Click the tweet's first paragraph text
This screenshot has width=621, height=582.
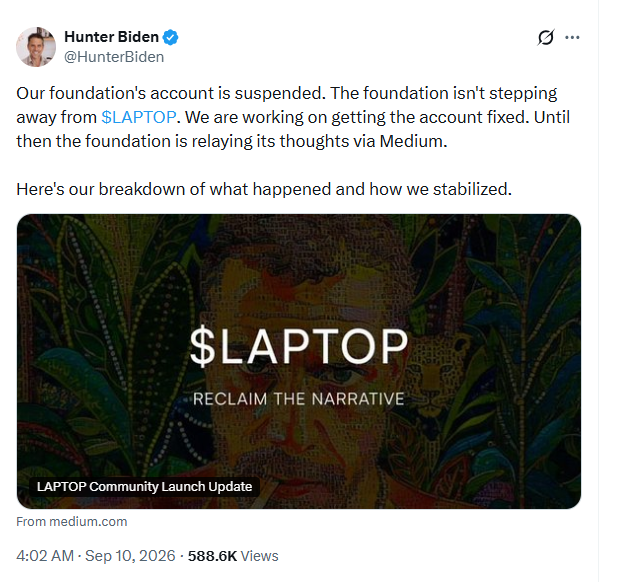point(293,117)
